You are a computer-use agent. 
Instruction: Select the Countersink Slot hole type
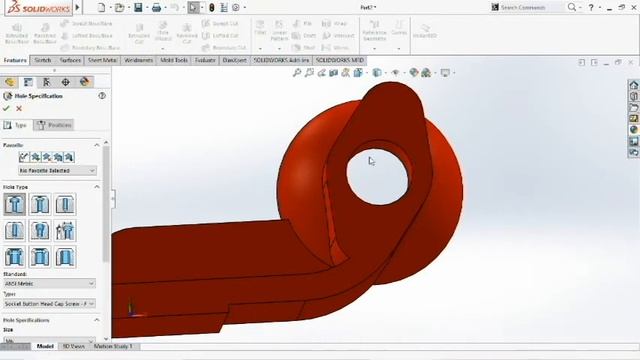tap(40, 257)
